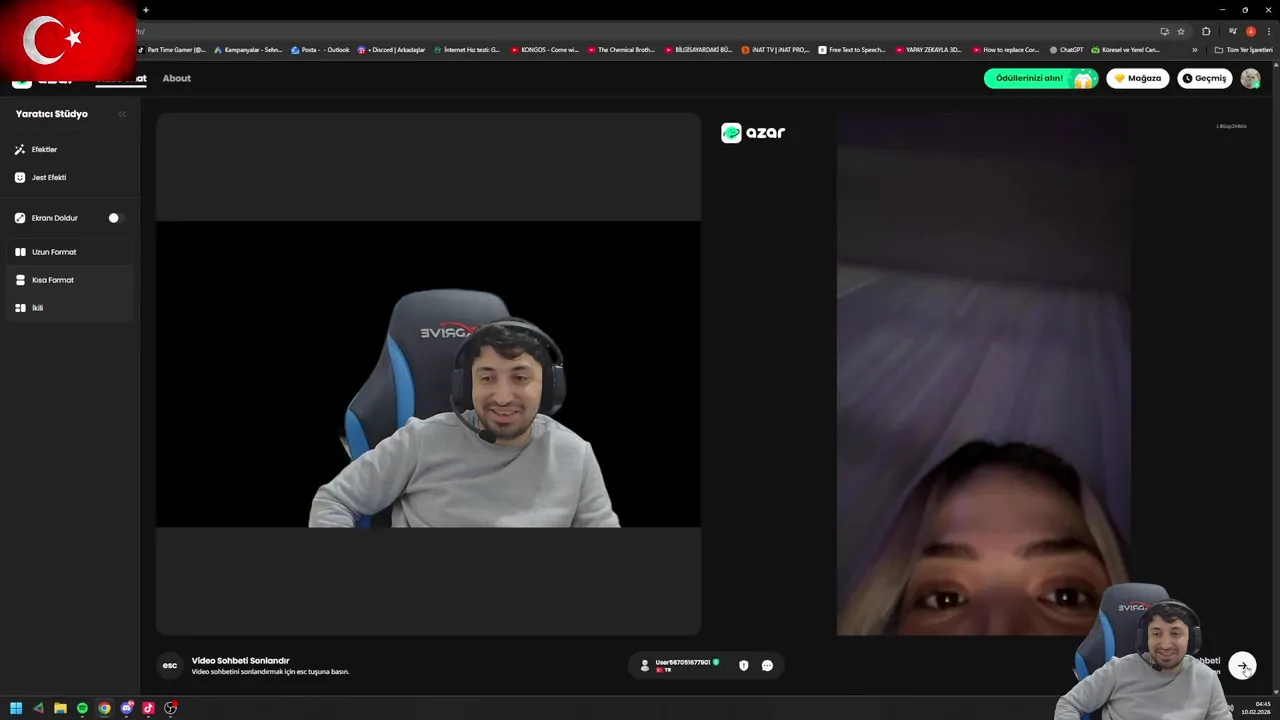Screen dimensions: 1280x720
Task: Select the Uzun Format layout
Action: (69, 252)
